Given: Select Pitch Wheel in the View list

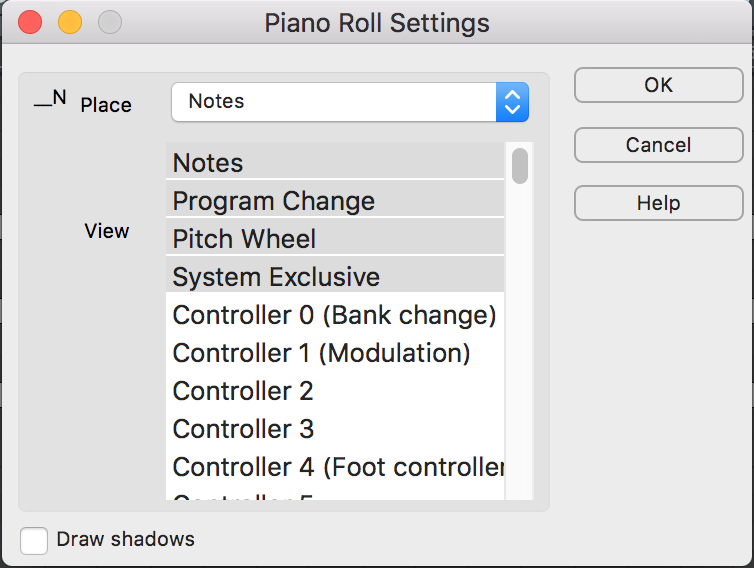Looking at the screenshot, I should [335, 239].
